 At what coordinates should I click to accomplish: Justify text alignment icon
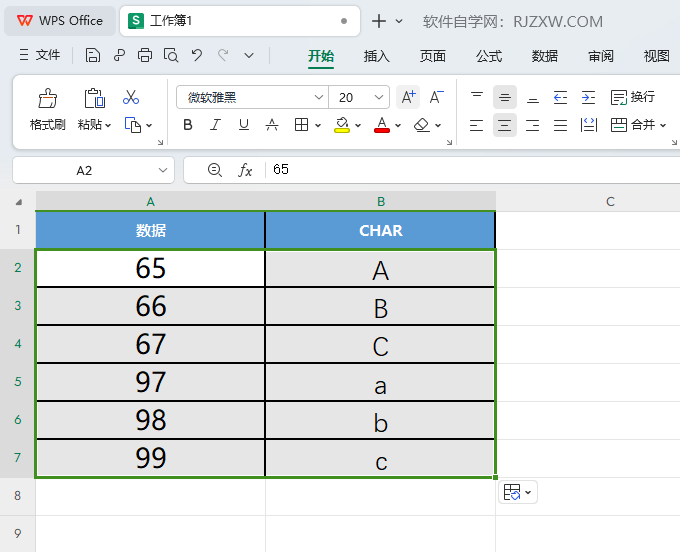click(x=560, y=125)
